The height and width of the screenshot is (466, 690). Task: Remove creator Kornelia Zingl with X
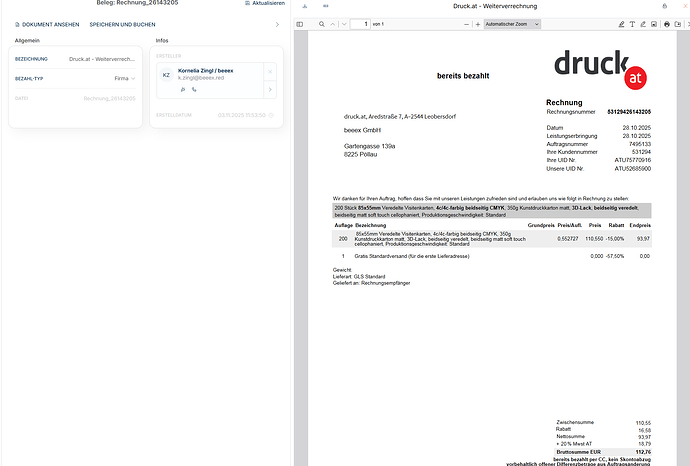(269, 72)
